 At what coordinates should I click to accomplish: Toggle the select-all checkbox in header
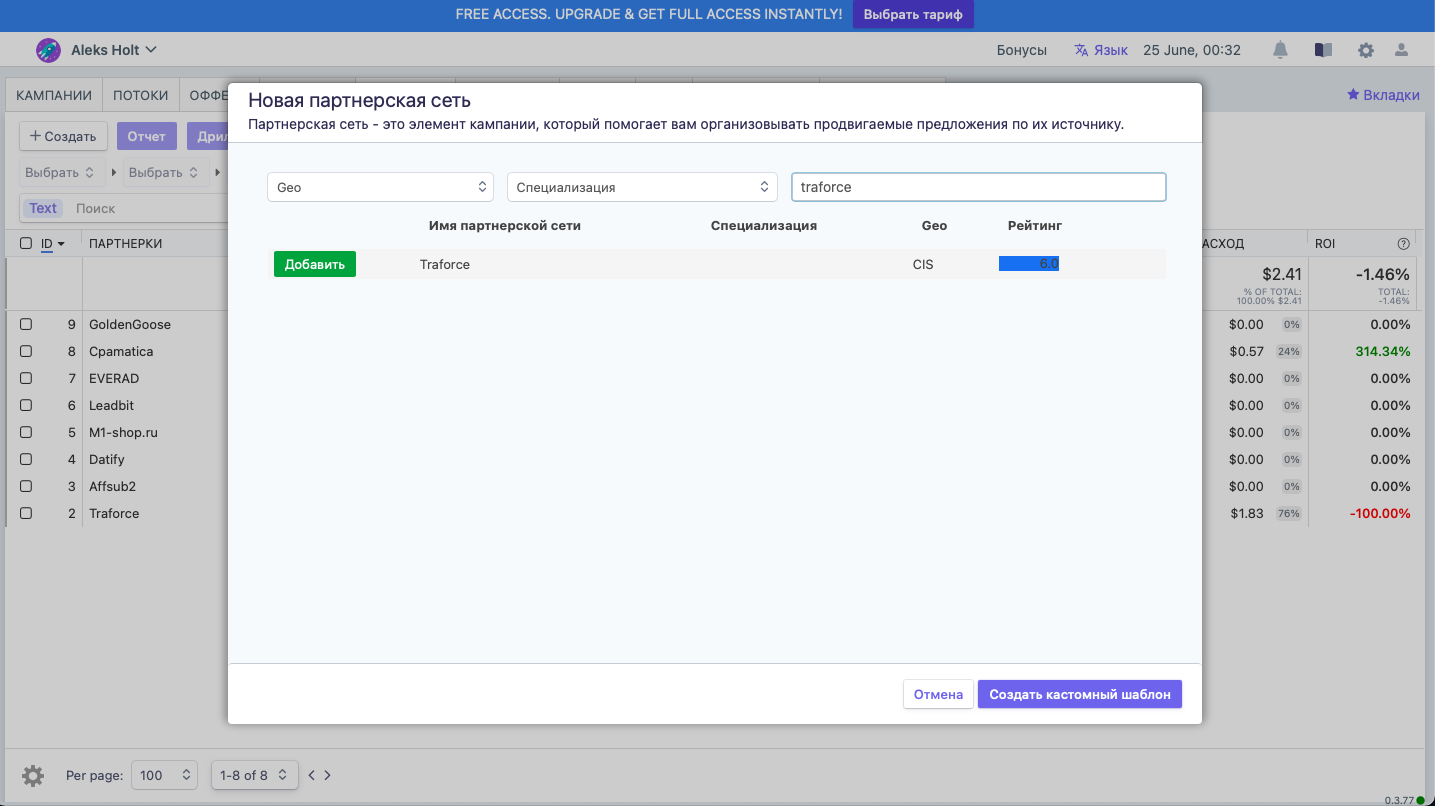pyautogui.click(x=26, y=243)
